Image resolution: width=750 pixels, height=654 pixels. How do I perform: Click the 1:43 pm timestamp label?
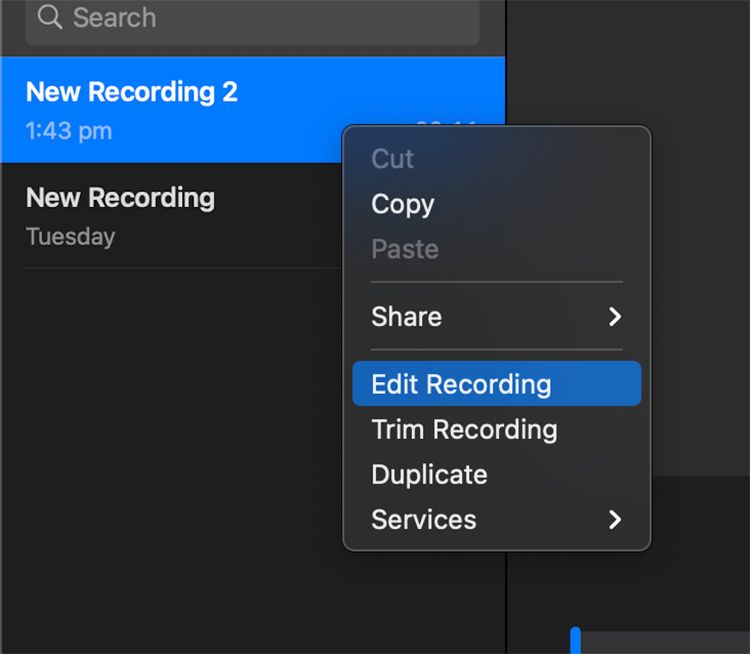point(69,131)
